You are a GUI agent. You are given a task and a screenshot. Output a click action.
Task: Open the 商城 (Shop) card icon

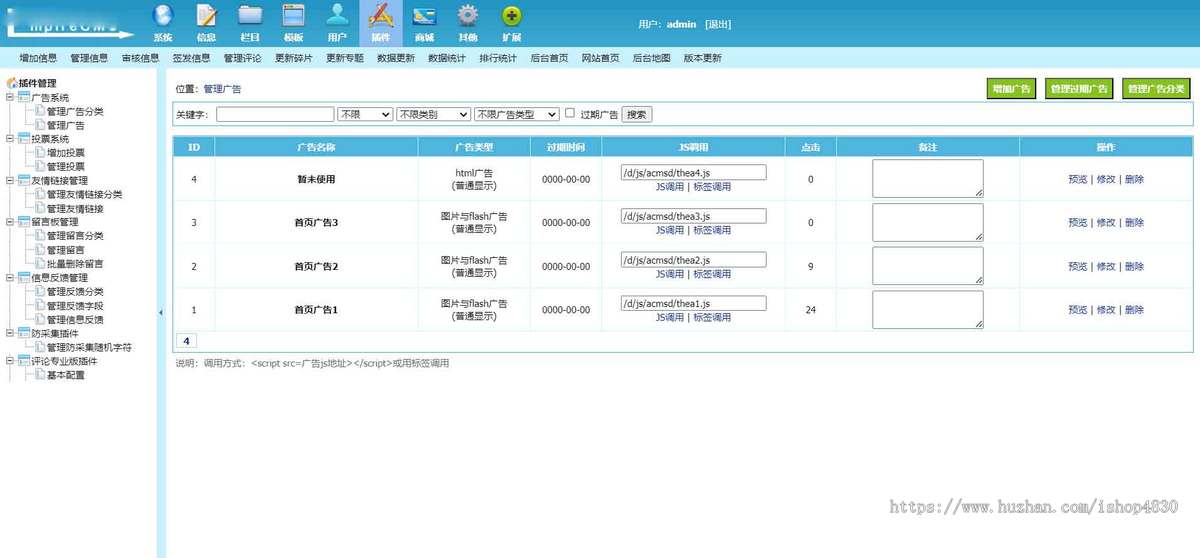point(424,15)
